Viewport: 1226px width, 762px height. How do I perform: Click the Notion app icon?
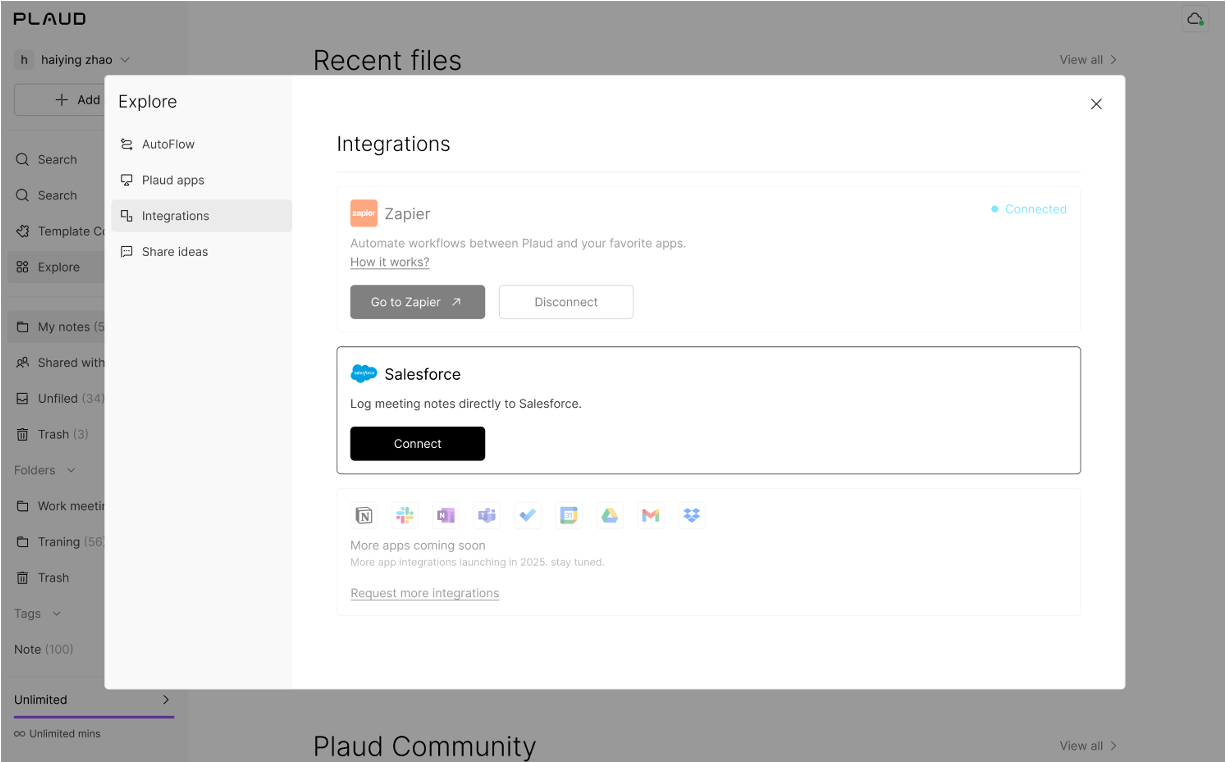(x=364, y=516)
